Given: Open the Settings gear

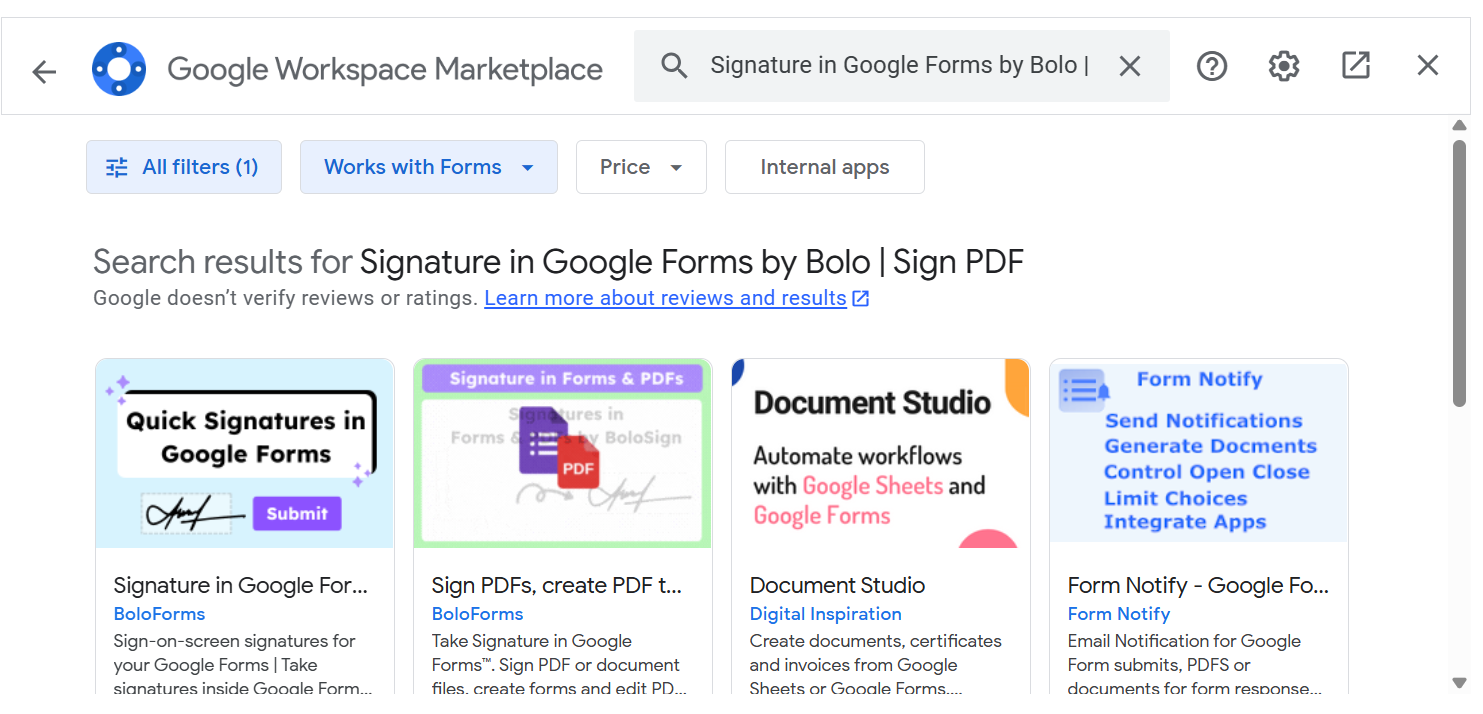Looking at the screenshot, I should pyautogui.click(x=1284, y=66).
